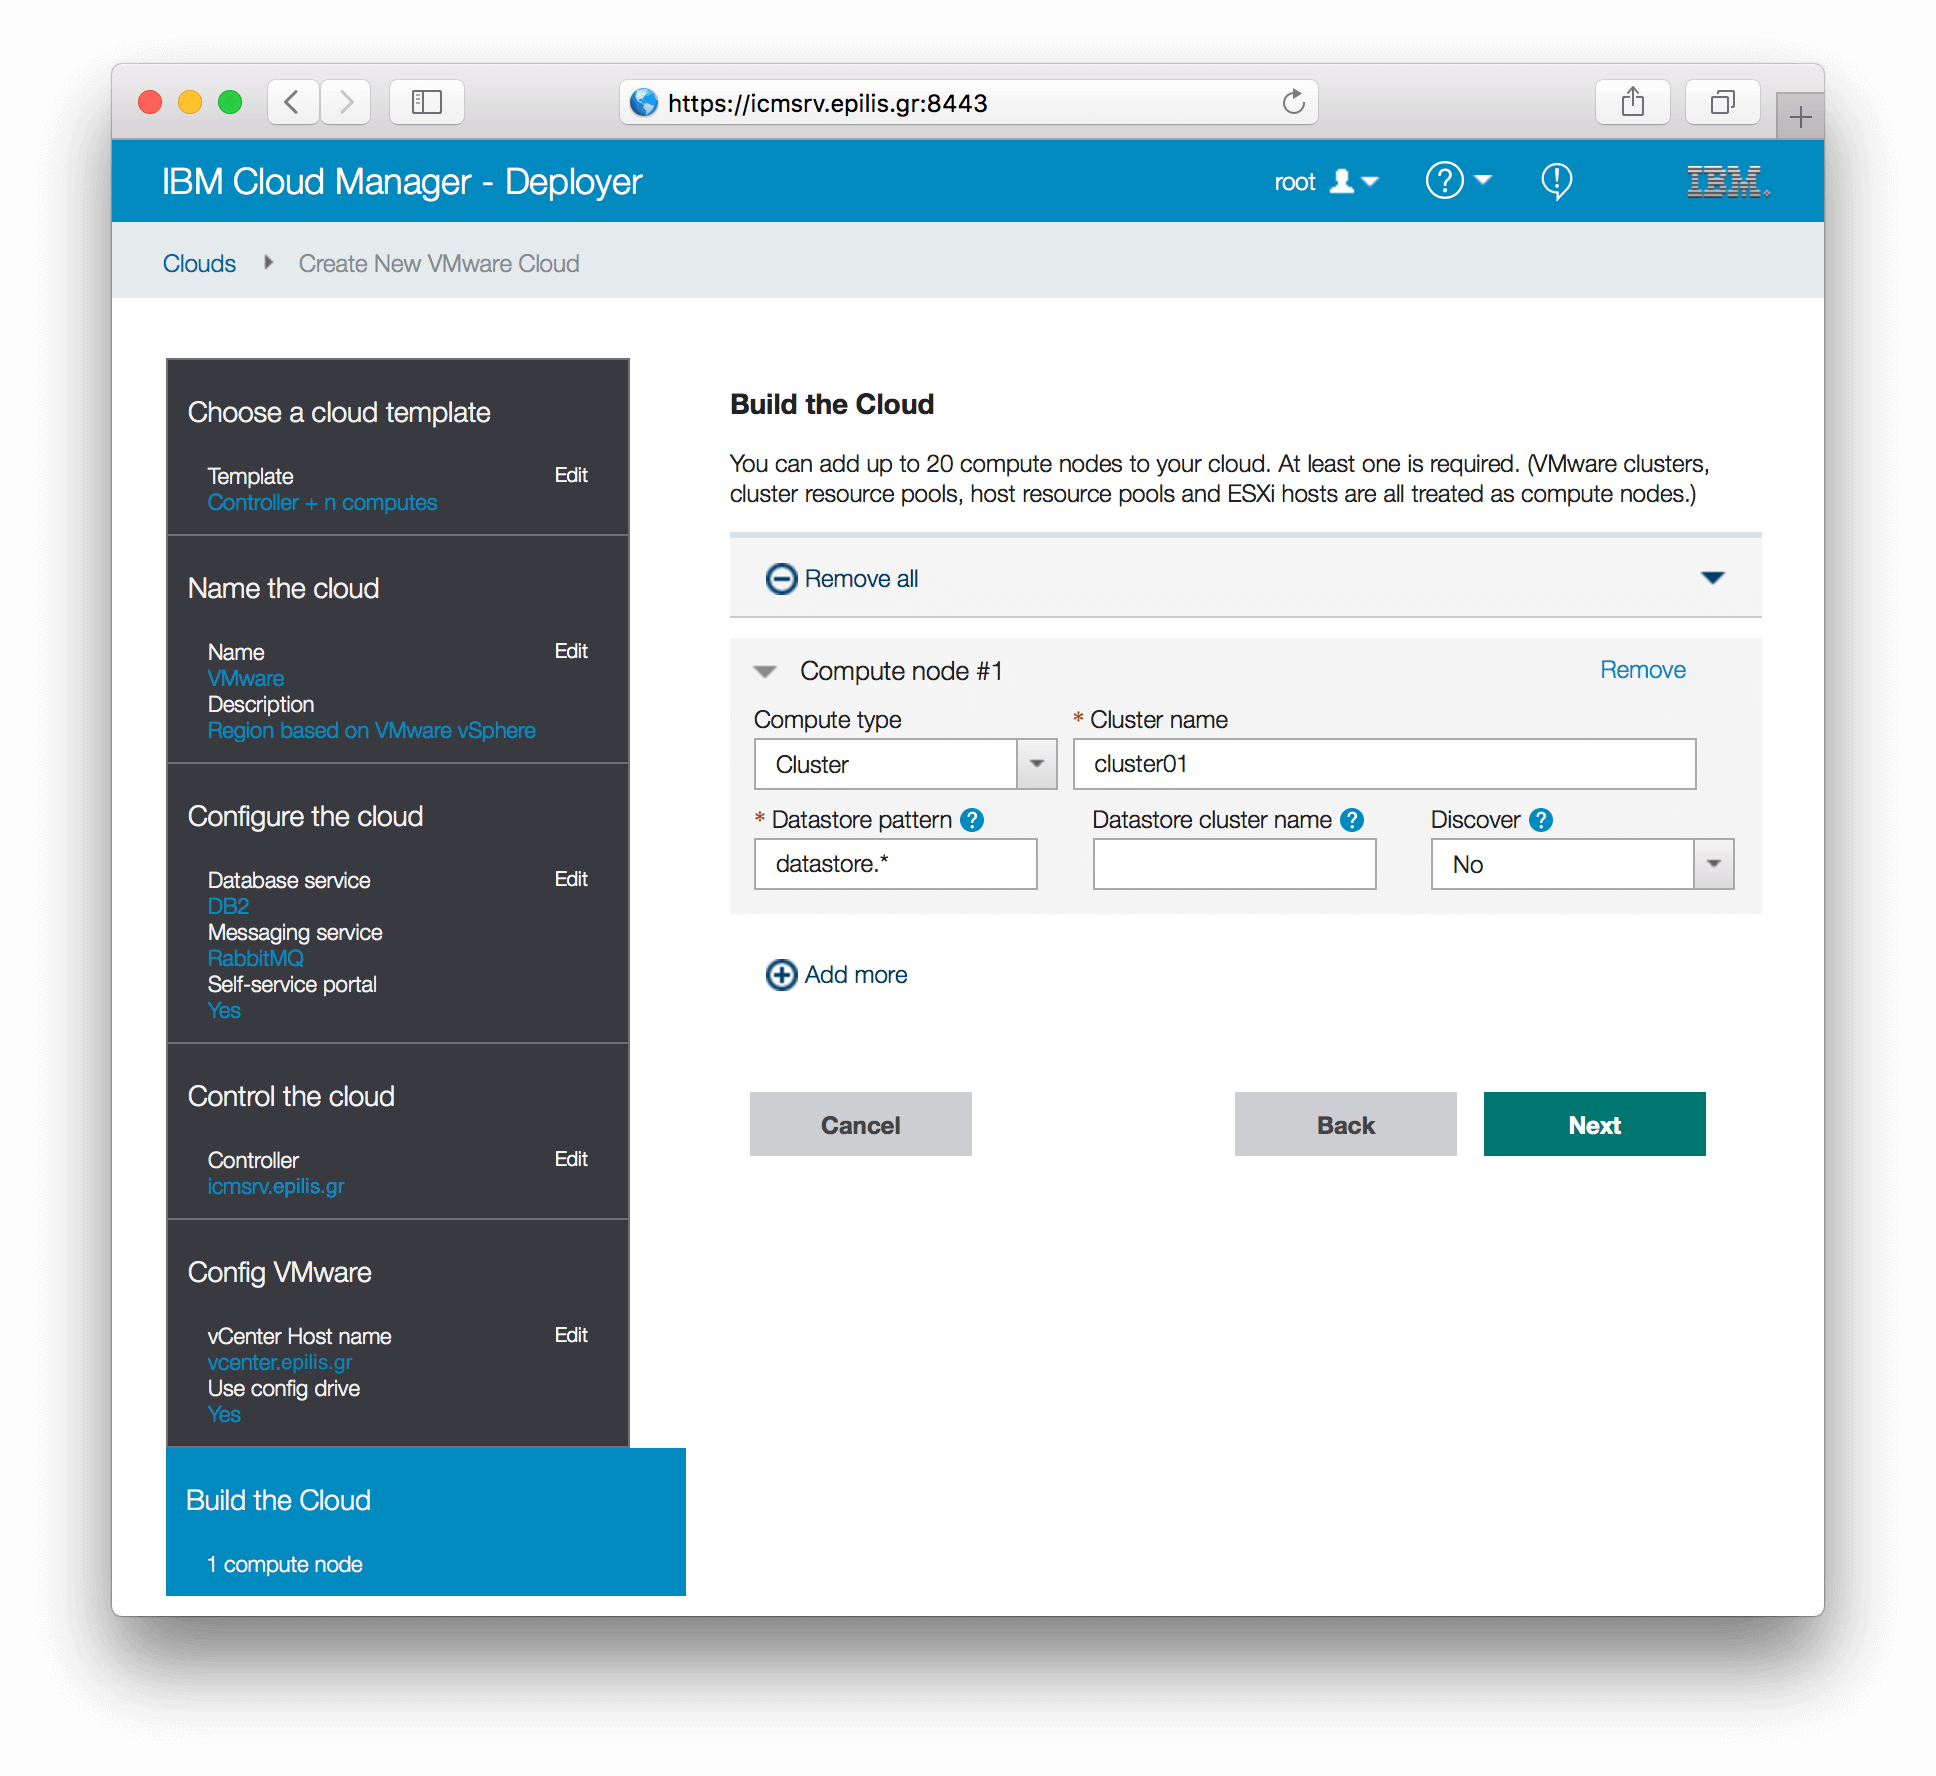This screenshot has height=1776, width=1936.
Task: Click the Remove all minus icon
Action: (x=781, y=579)
